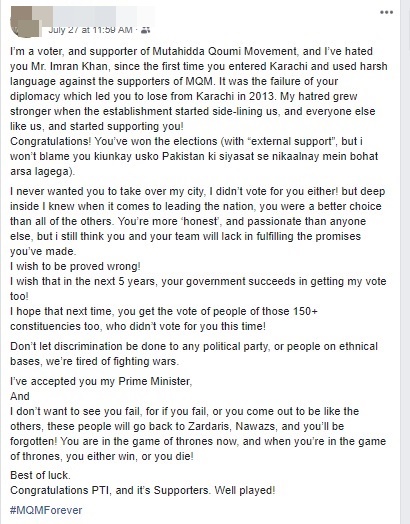
Task: Click the standalone word 'And'
Action: (x=20, y=396)
